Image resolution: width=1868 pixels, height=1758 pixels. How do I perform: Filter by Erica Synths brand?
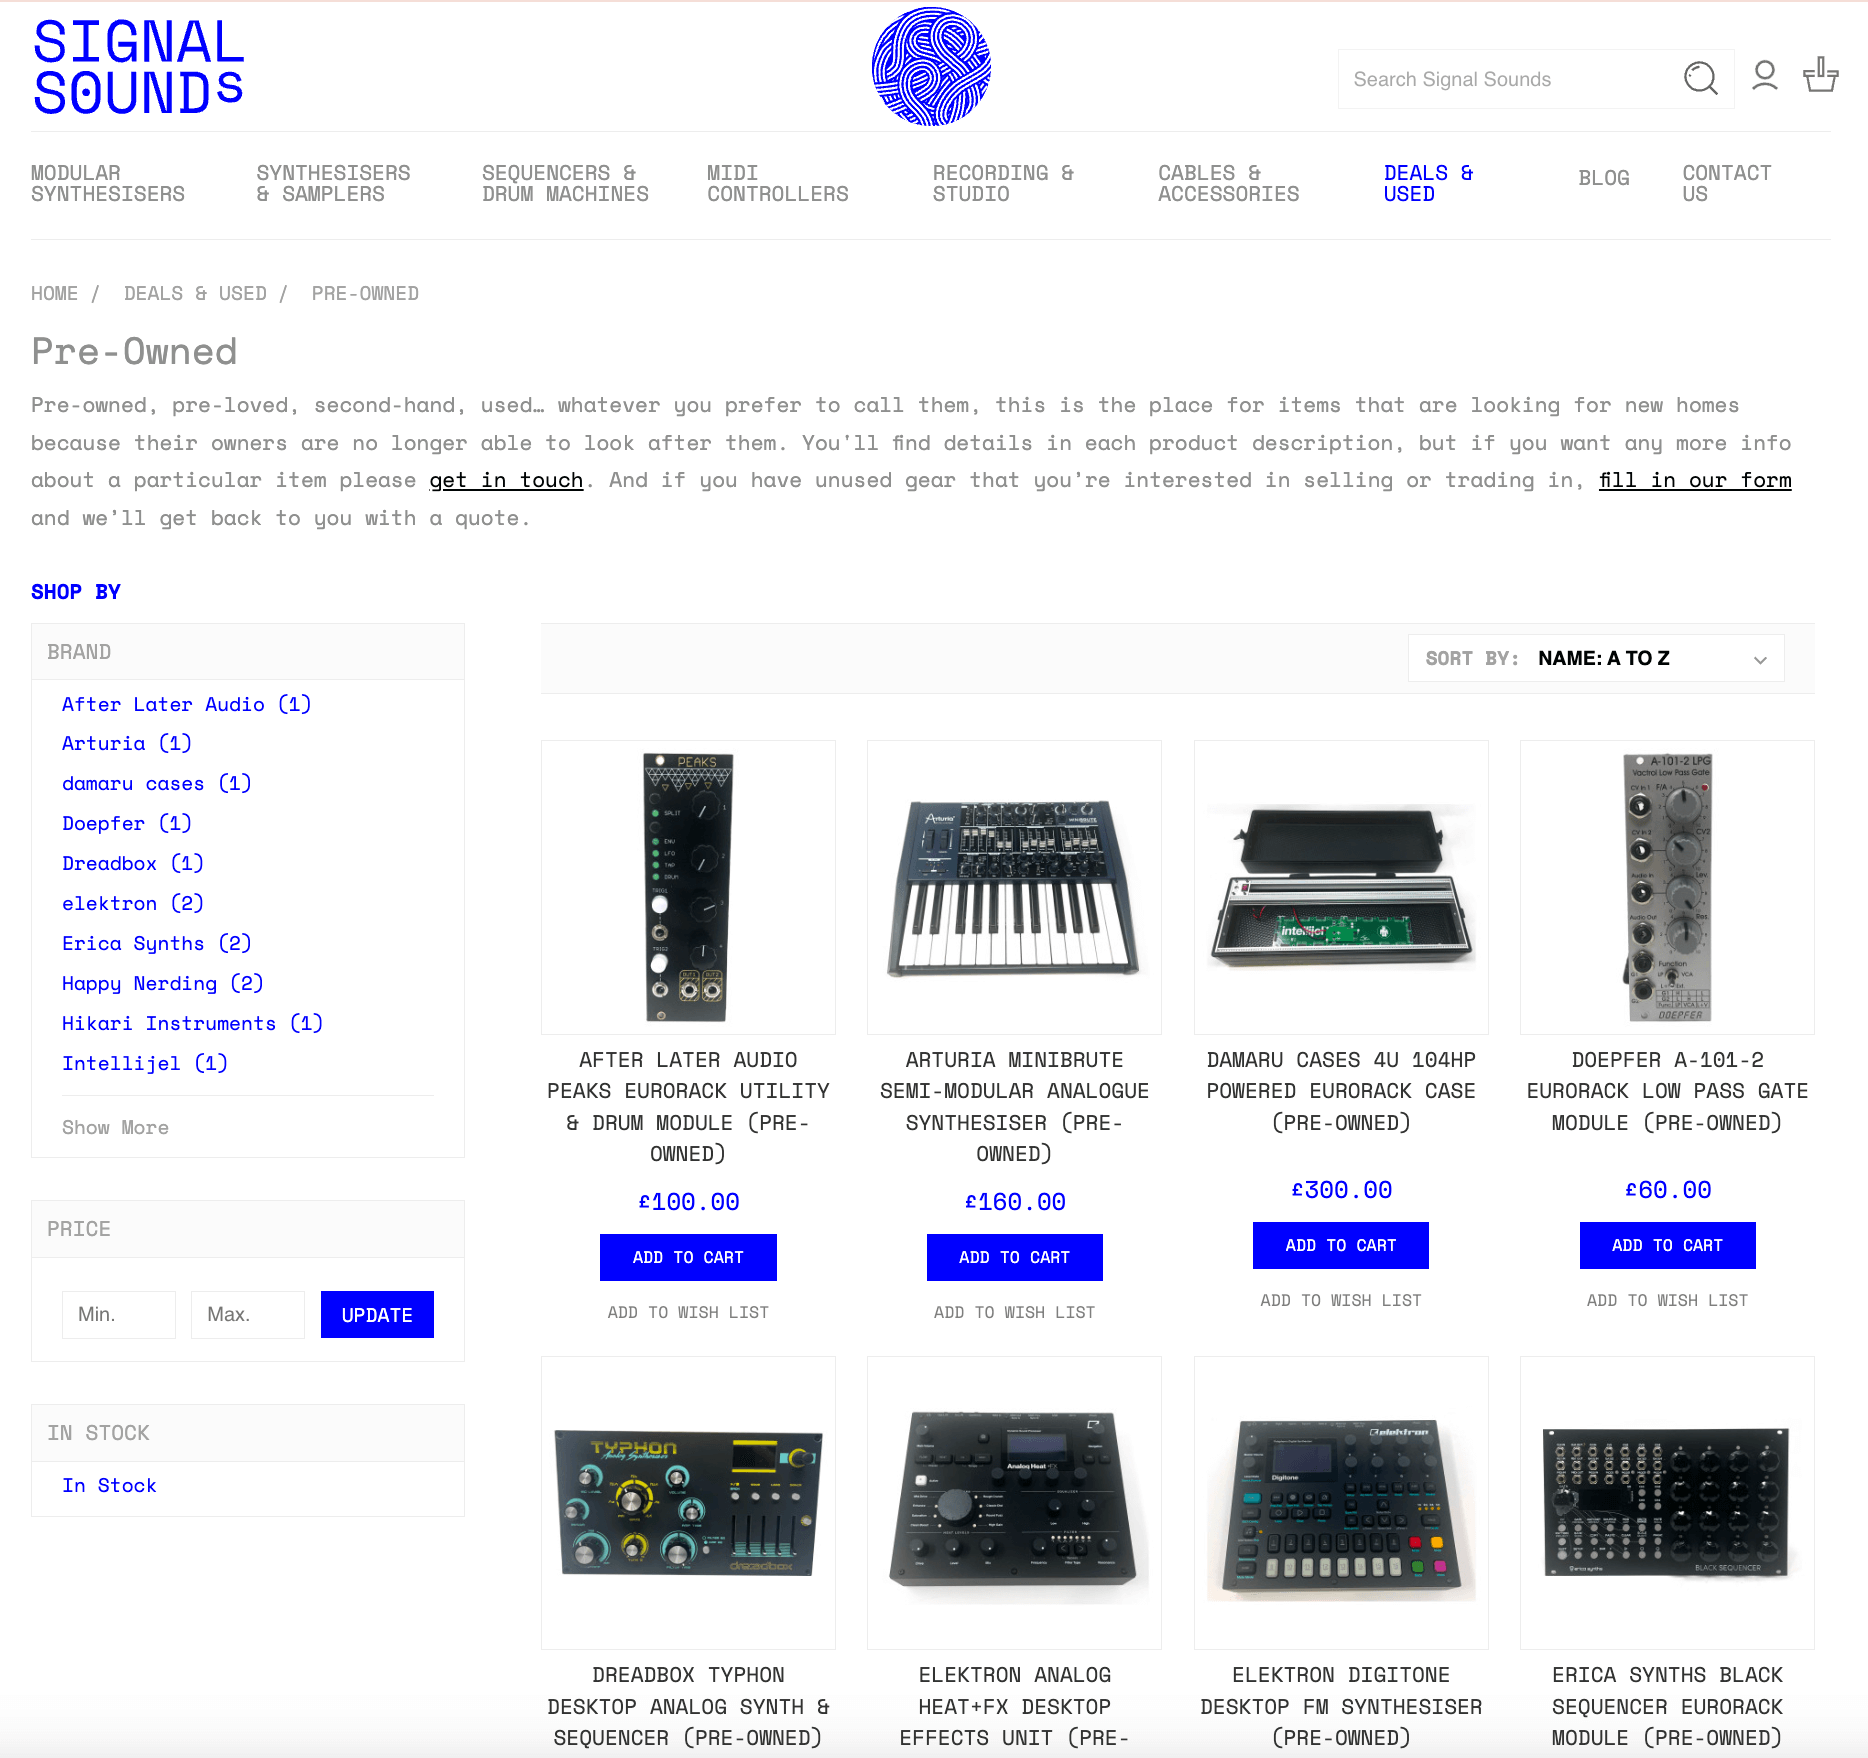click(x=156, y=943)
